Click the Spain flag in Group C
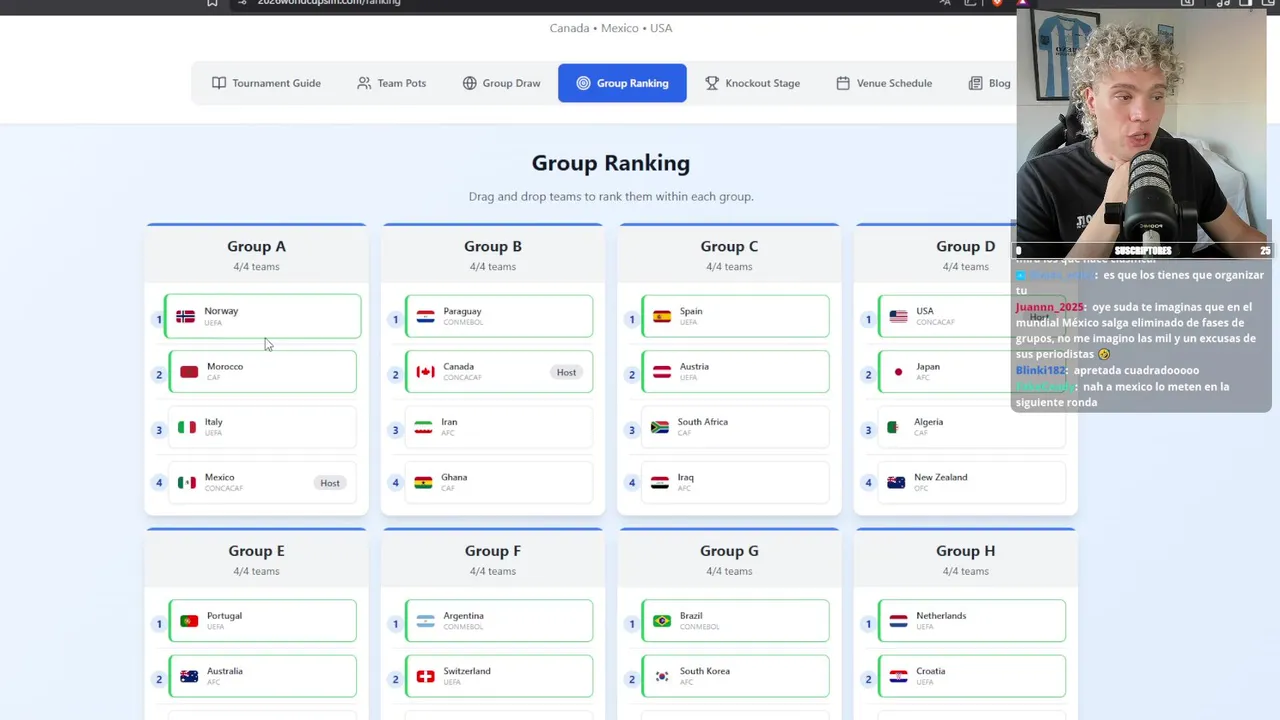This screenshot has height=720, width=1280. 661,316
